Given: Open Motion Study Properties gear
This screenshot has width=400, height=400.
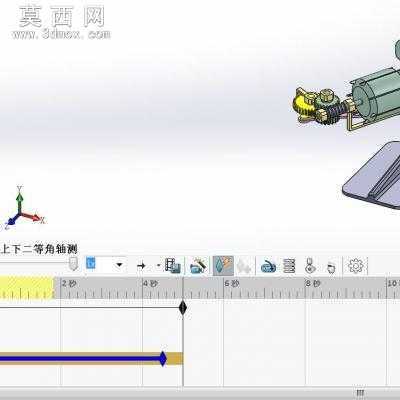Looking at the screenshot, I should click(355, 266).
